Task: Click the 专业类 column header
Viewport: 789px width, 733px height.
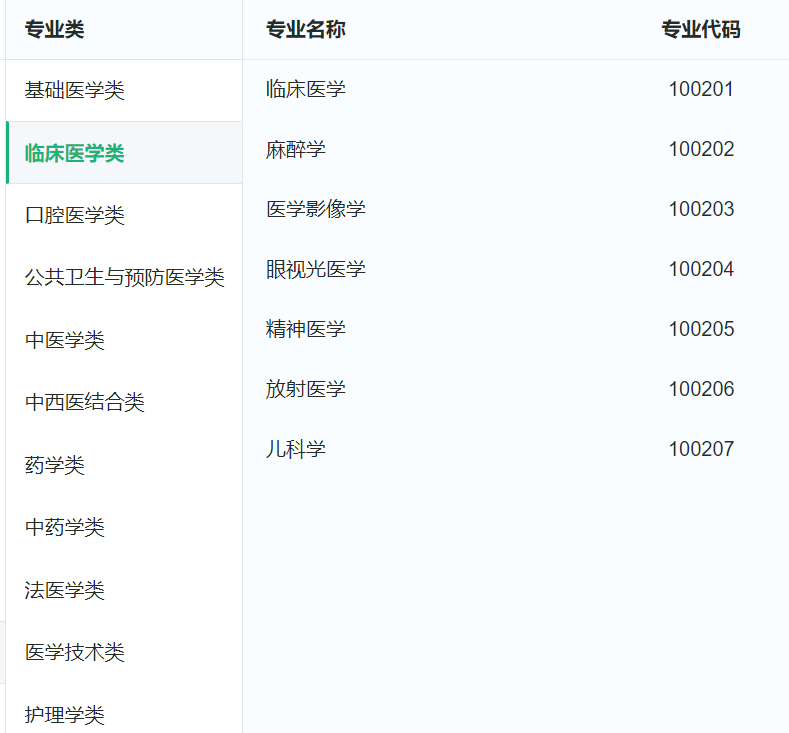Action: tap(54, 29)
